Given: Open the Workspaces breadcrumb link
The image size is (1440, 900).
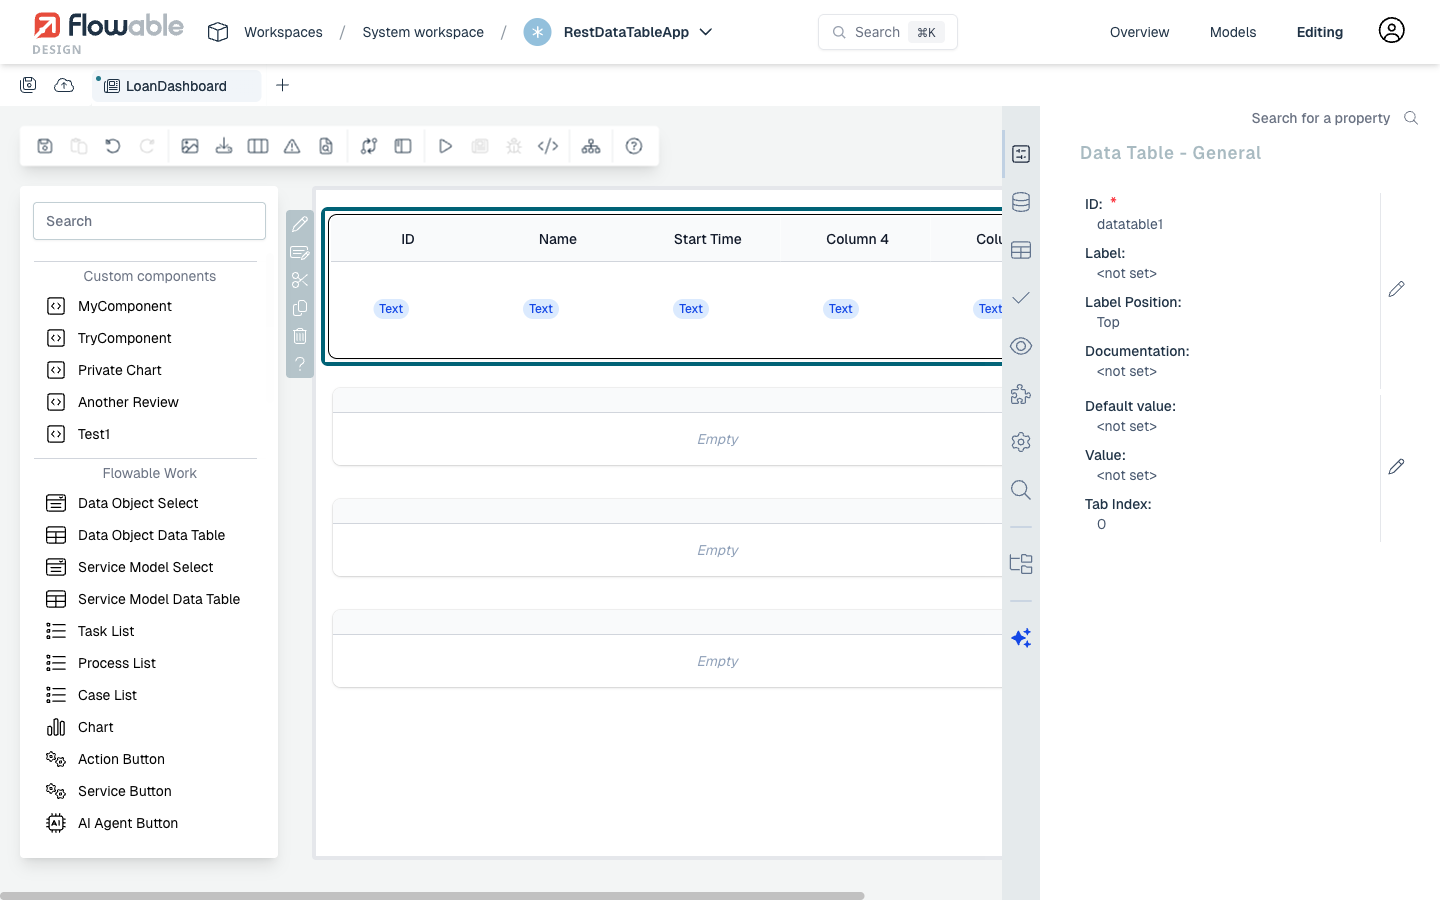Looking at the screenshot, I should point(282,32).
